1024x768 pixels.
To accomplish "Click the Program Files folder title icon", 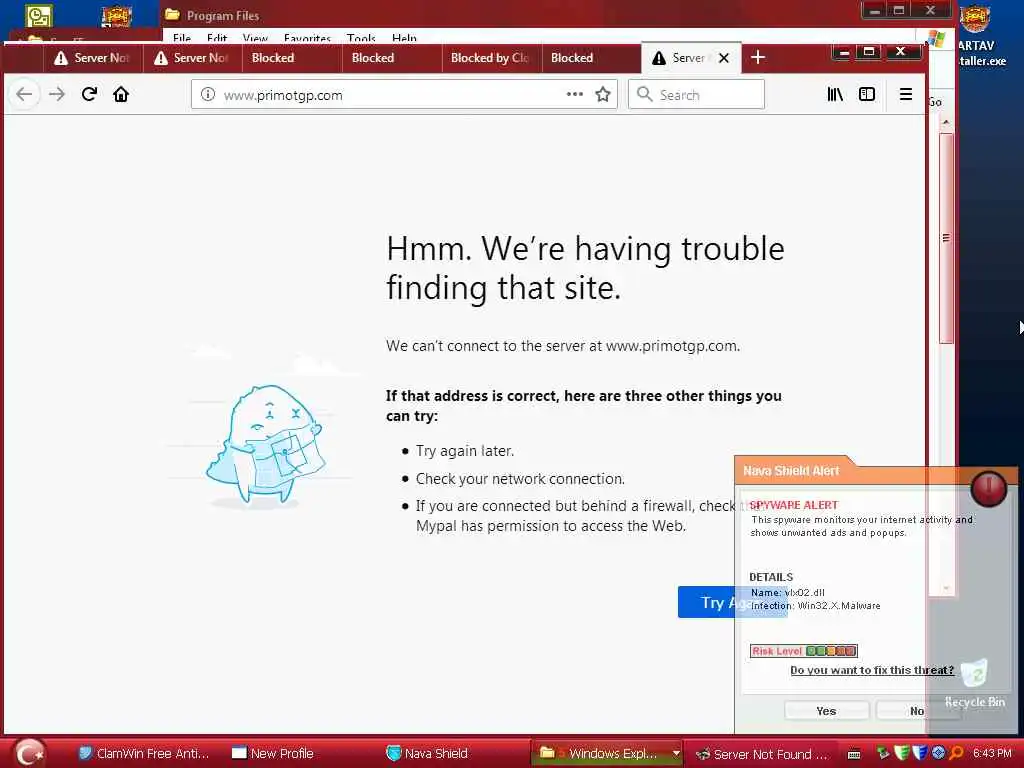I will coord(172,14).
